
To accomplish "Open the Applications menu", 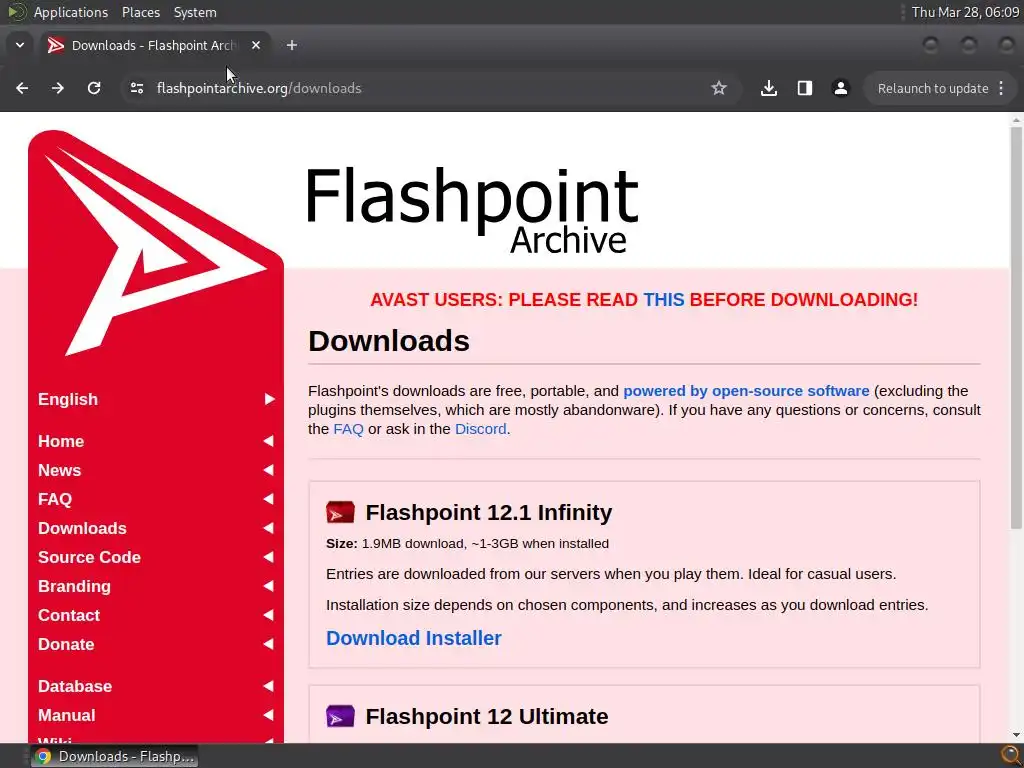I will click(x=71, y=12).
